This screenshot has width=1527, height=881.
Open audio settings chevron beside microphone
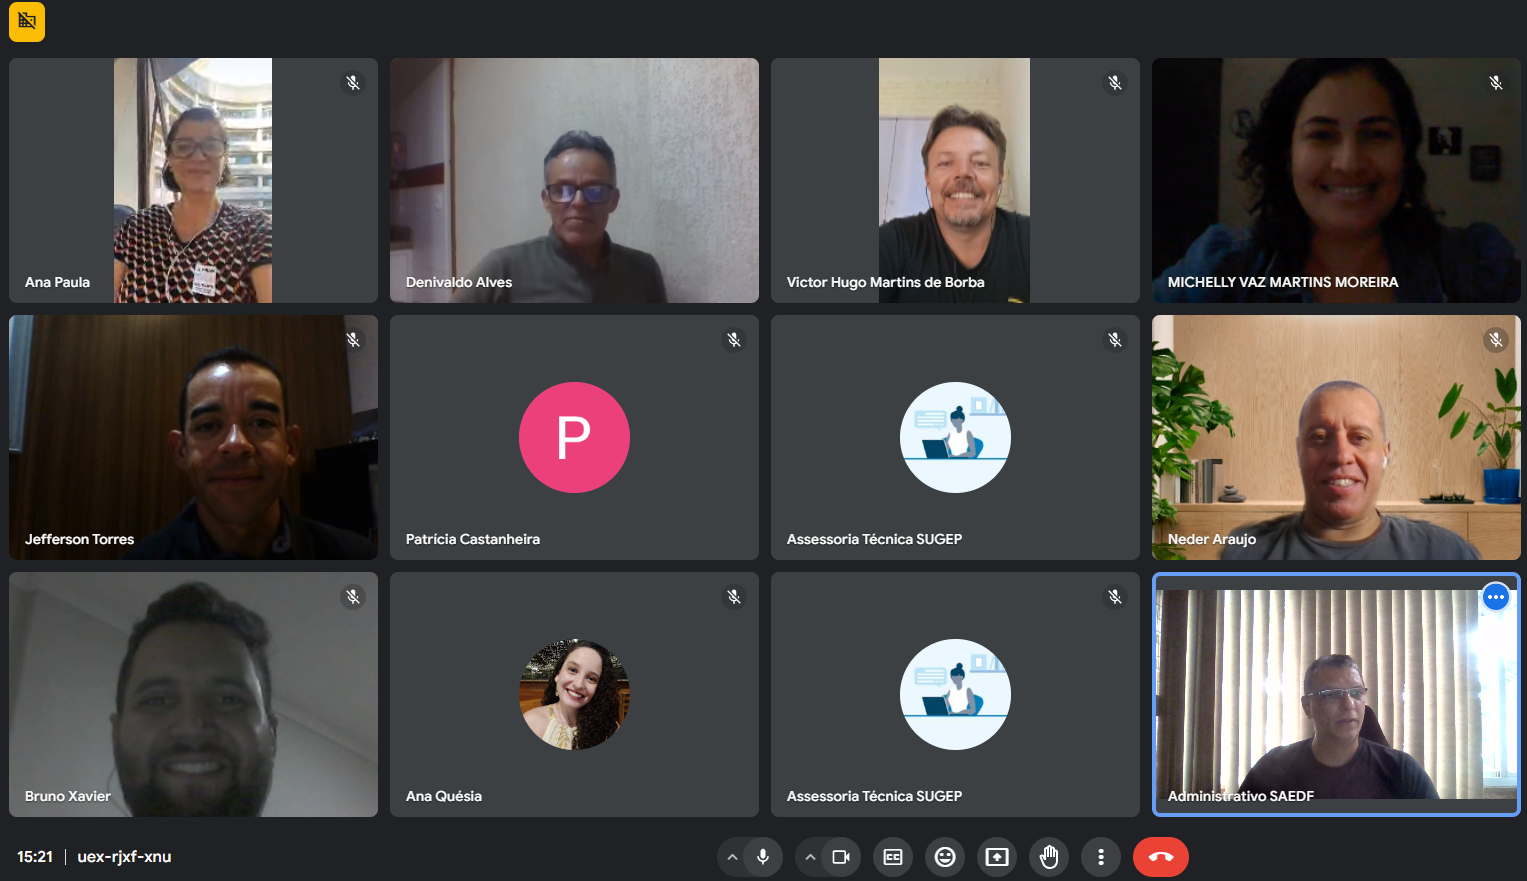point(732,857)
